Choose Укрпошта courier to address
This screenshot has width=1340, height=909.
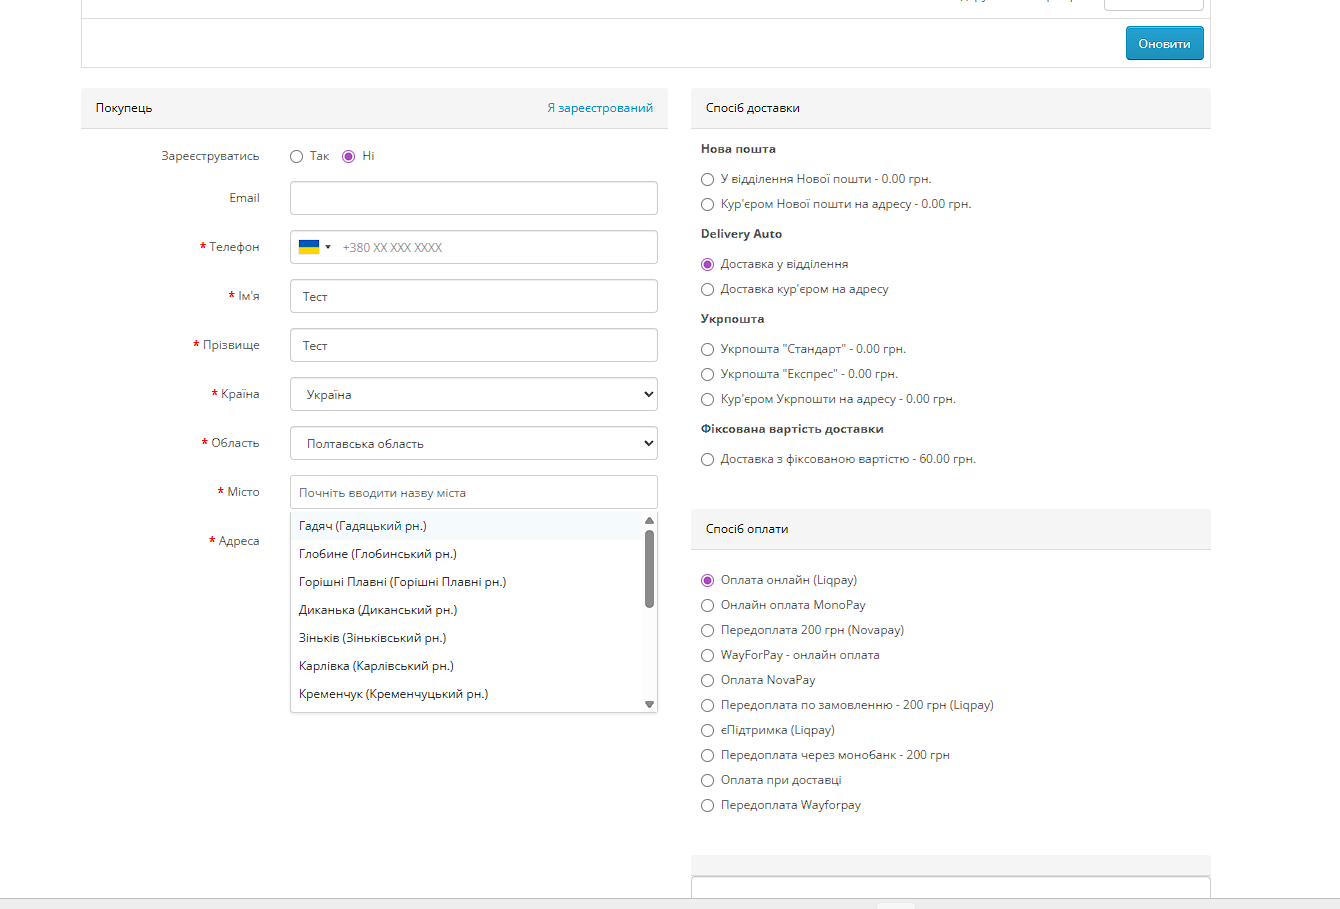(x=707, y=399)
